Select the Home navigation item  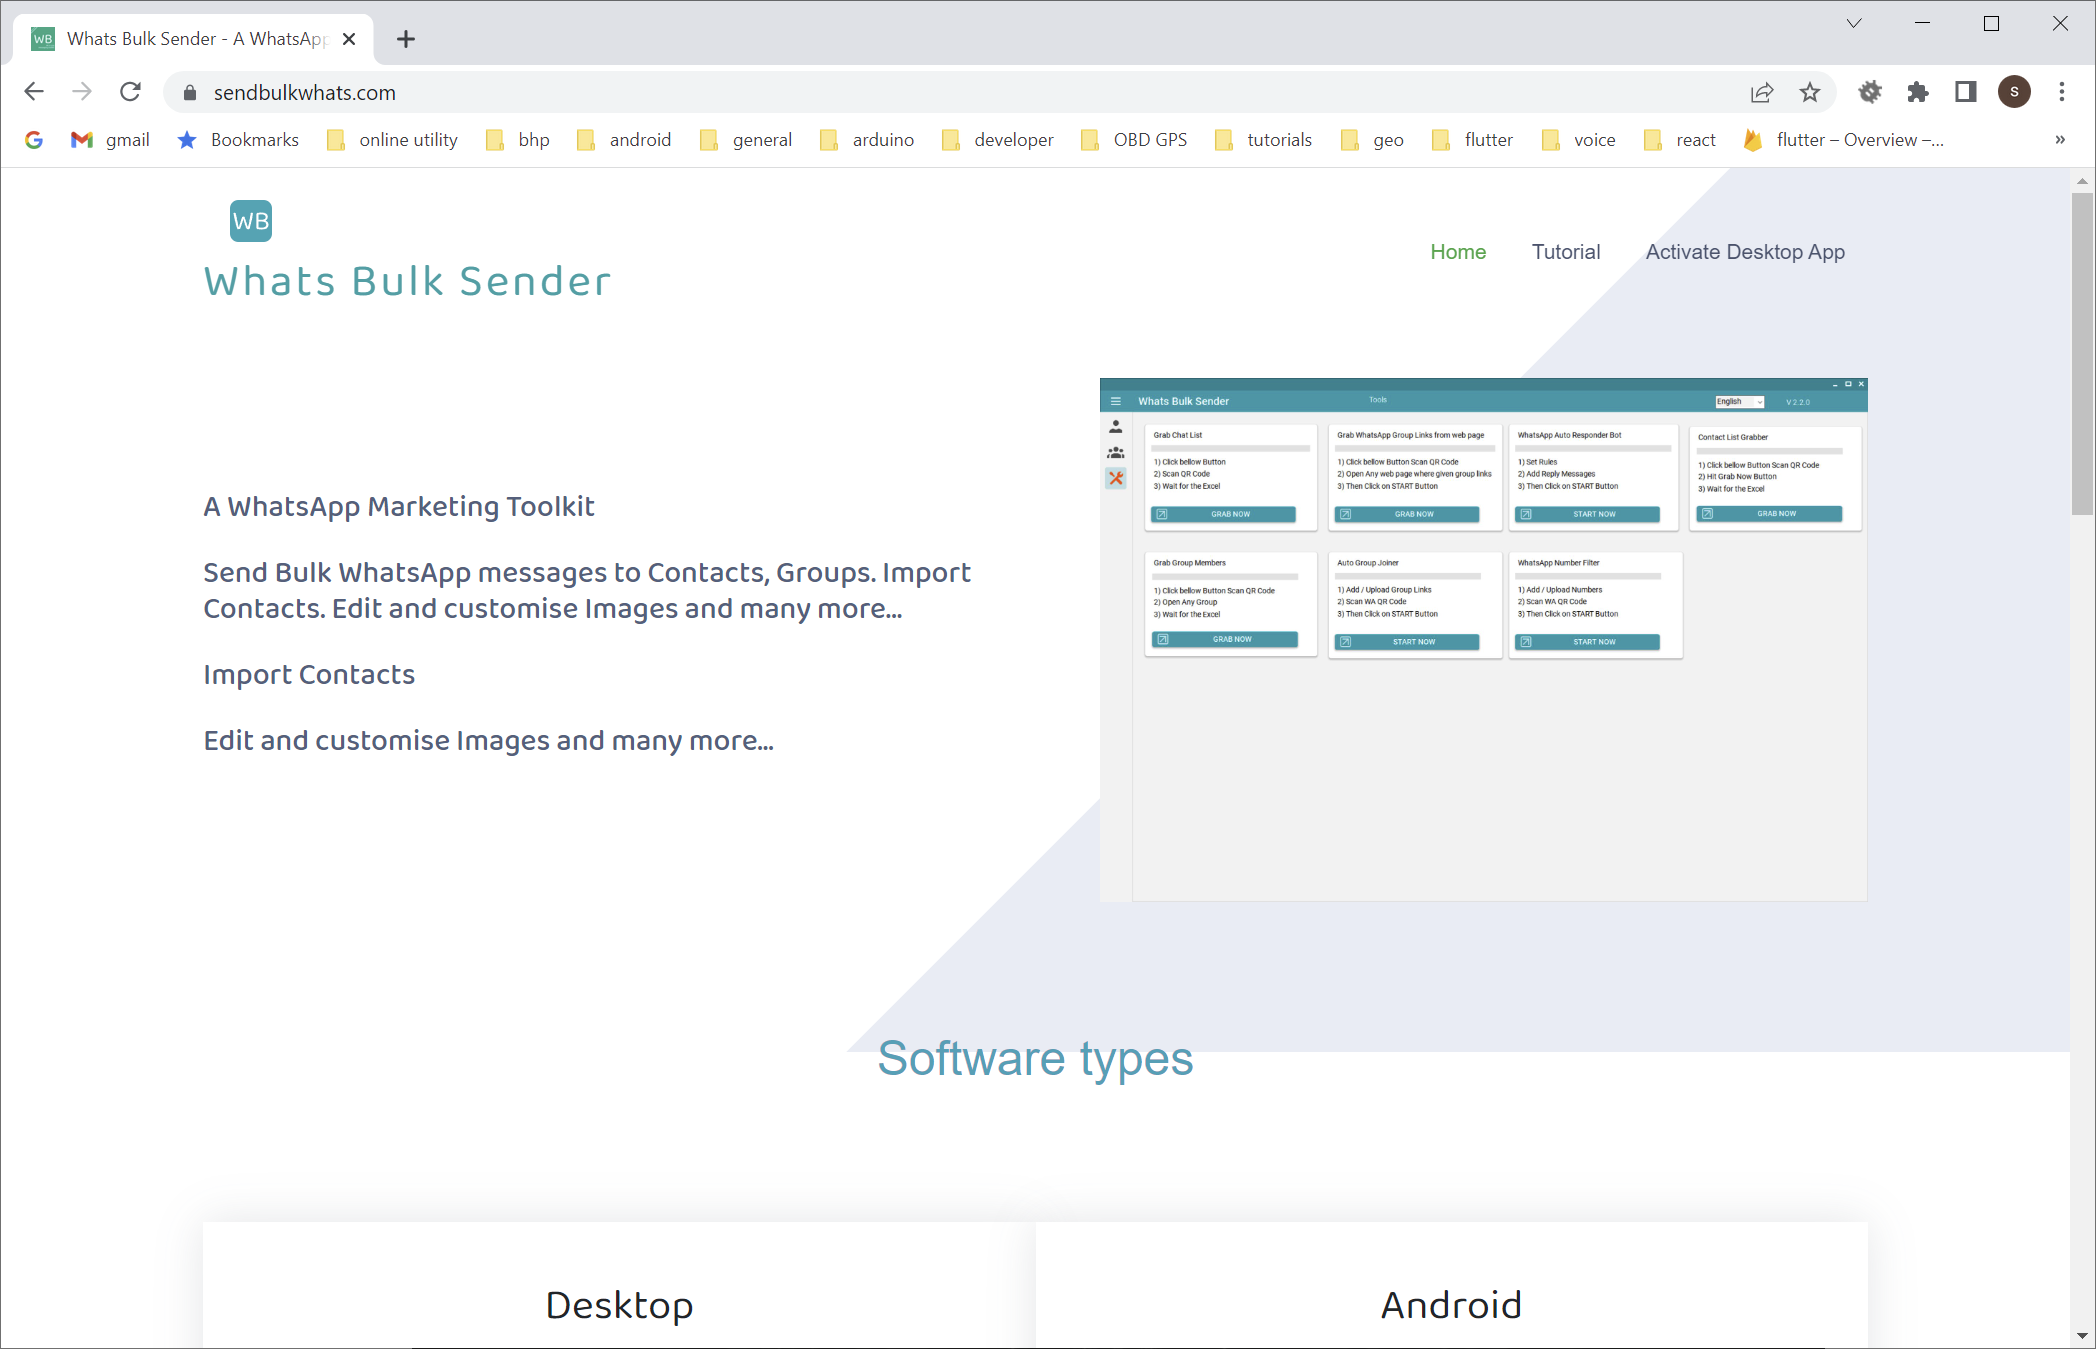point(1457,252)
